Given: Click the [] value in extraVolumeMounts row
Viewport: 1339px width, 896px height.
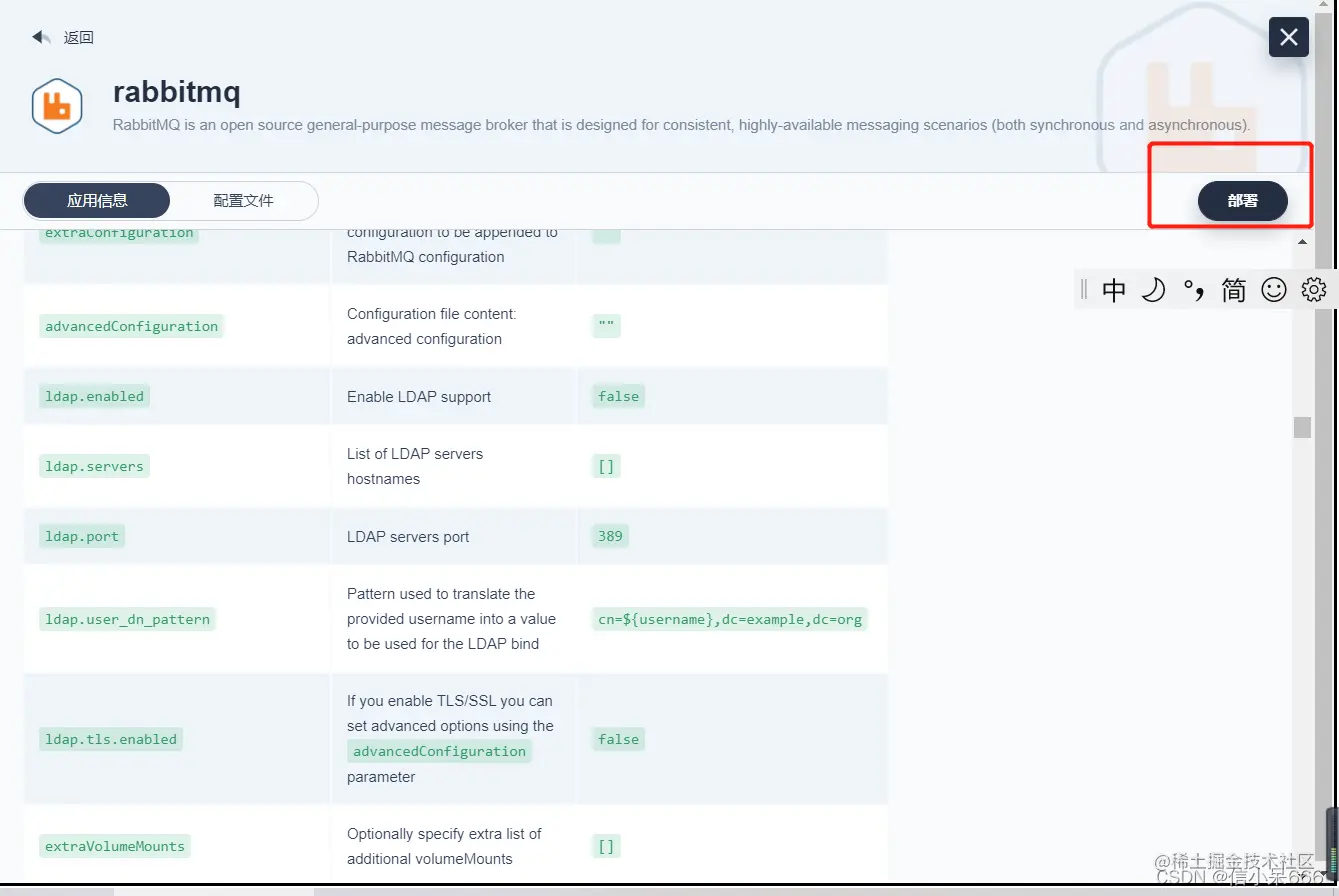Looking at the screenshot, I should (606, 846).
